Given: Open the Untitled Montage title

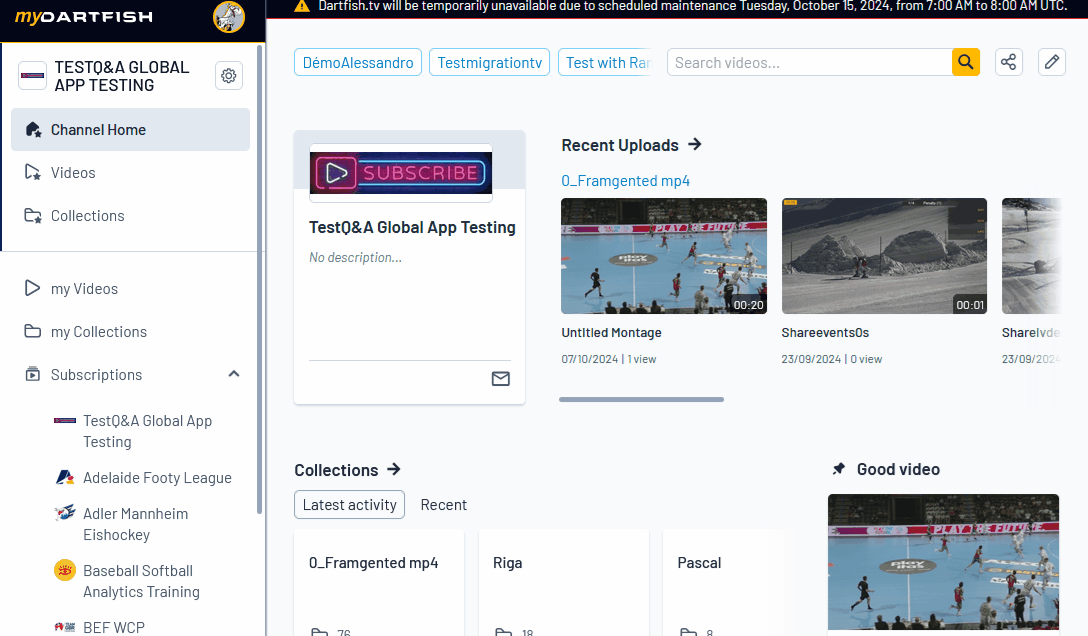Looking at the screenshot, I should (x=611, y=333).
